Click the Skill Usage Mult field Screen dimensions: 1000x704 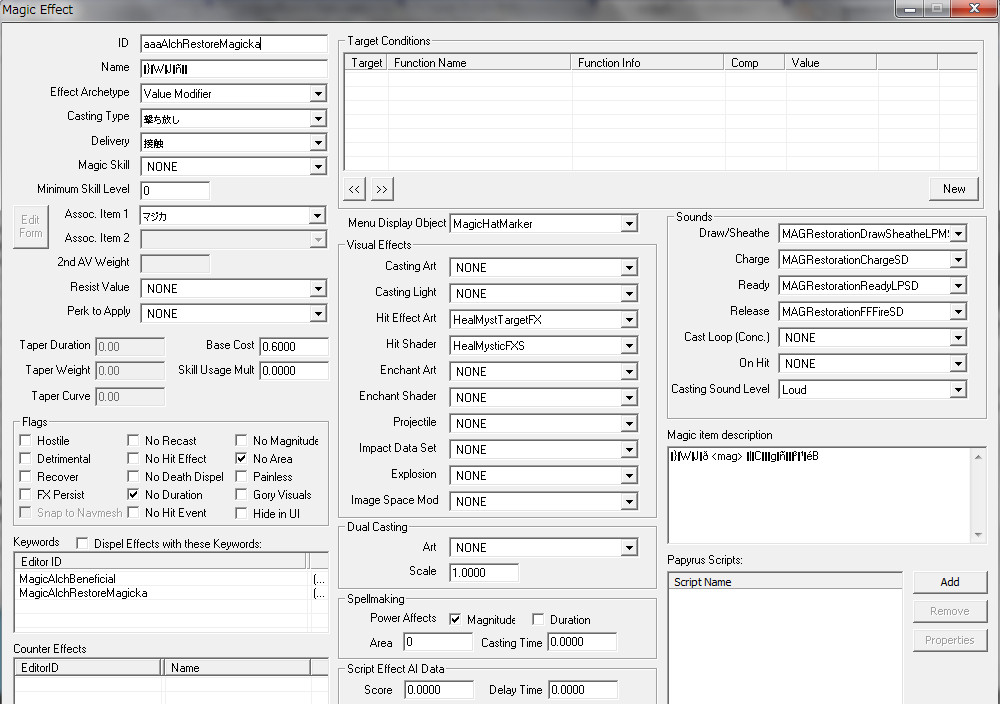[x=294, y=370]
